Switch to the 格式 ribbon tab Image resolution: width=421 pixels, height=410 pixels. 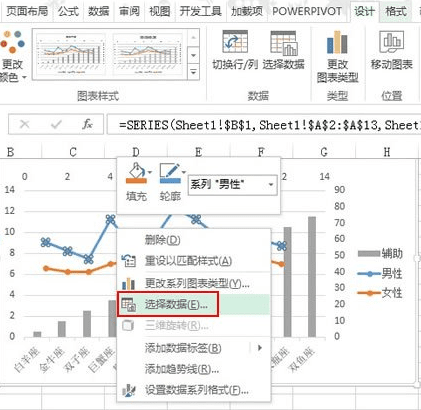(396, 11)
